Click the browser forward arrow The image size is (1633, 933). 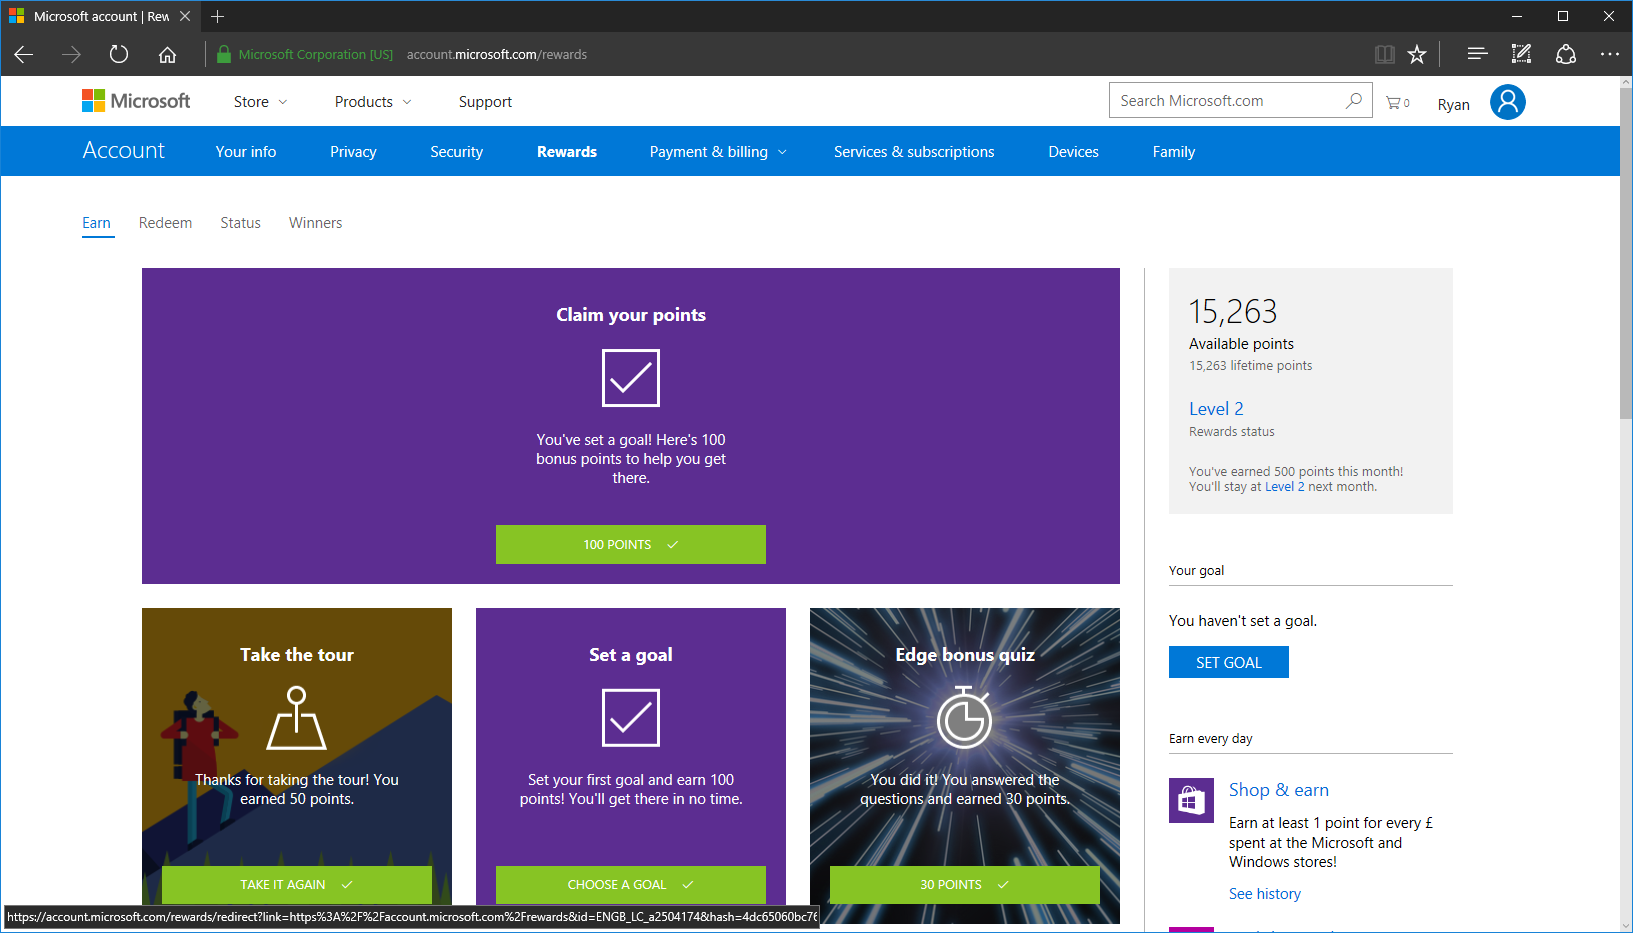(71, 54)
